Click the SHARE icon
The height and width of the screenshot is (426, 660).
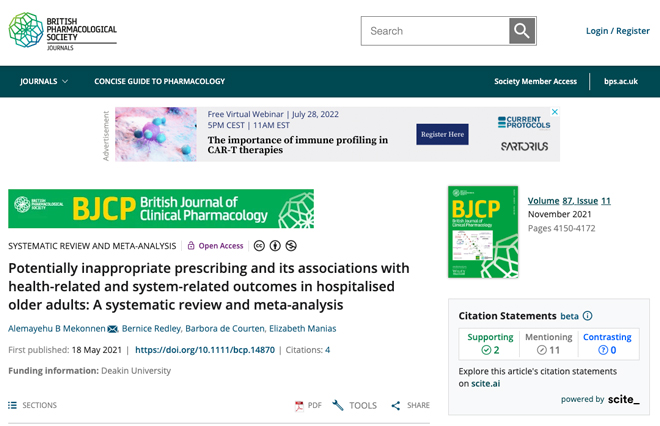pyautogui.click(x=396, y=405)
